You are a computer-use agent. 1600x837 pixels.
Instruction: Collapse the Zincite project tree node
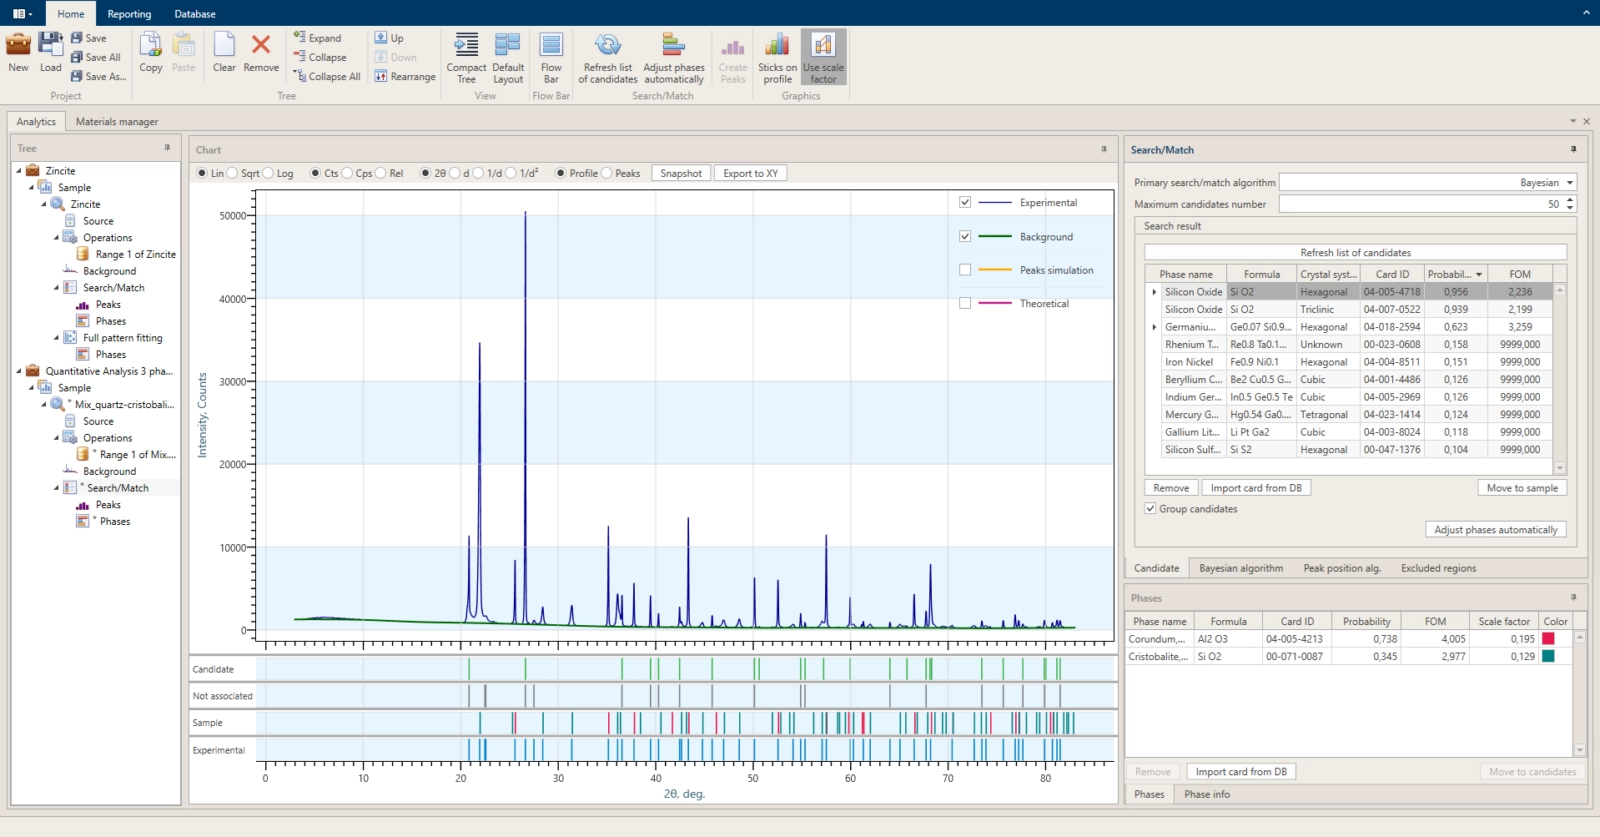pyautogui.click(x=19, y=171)
